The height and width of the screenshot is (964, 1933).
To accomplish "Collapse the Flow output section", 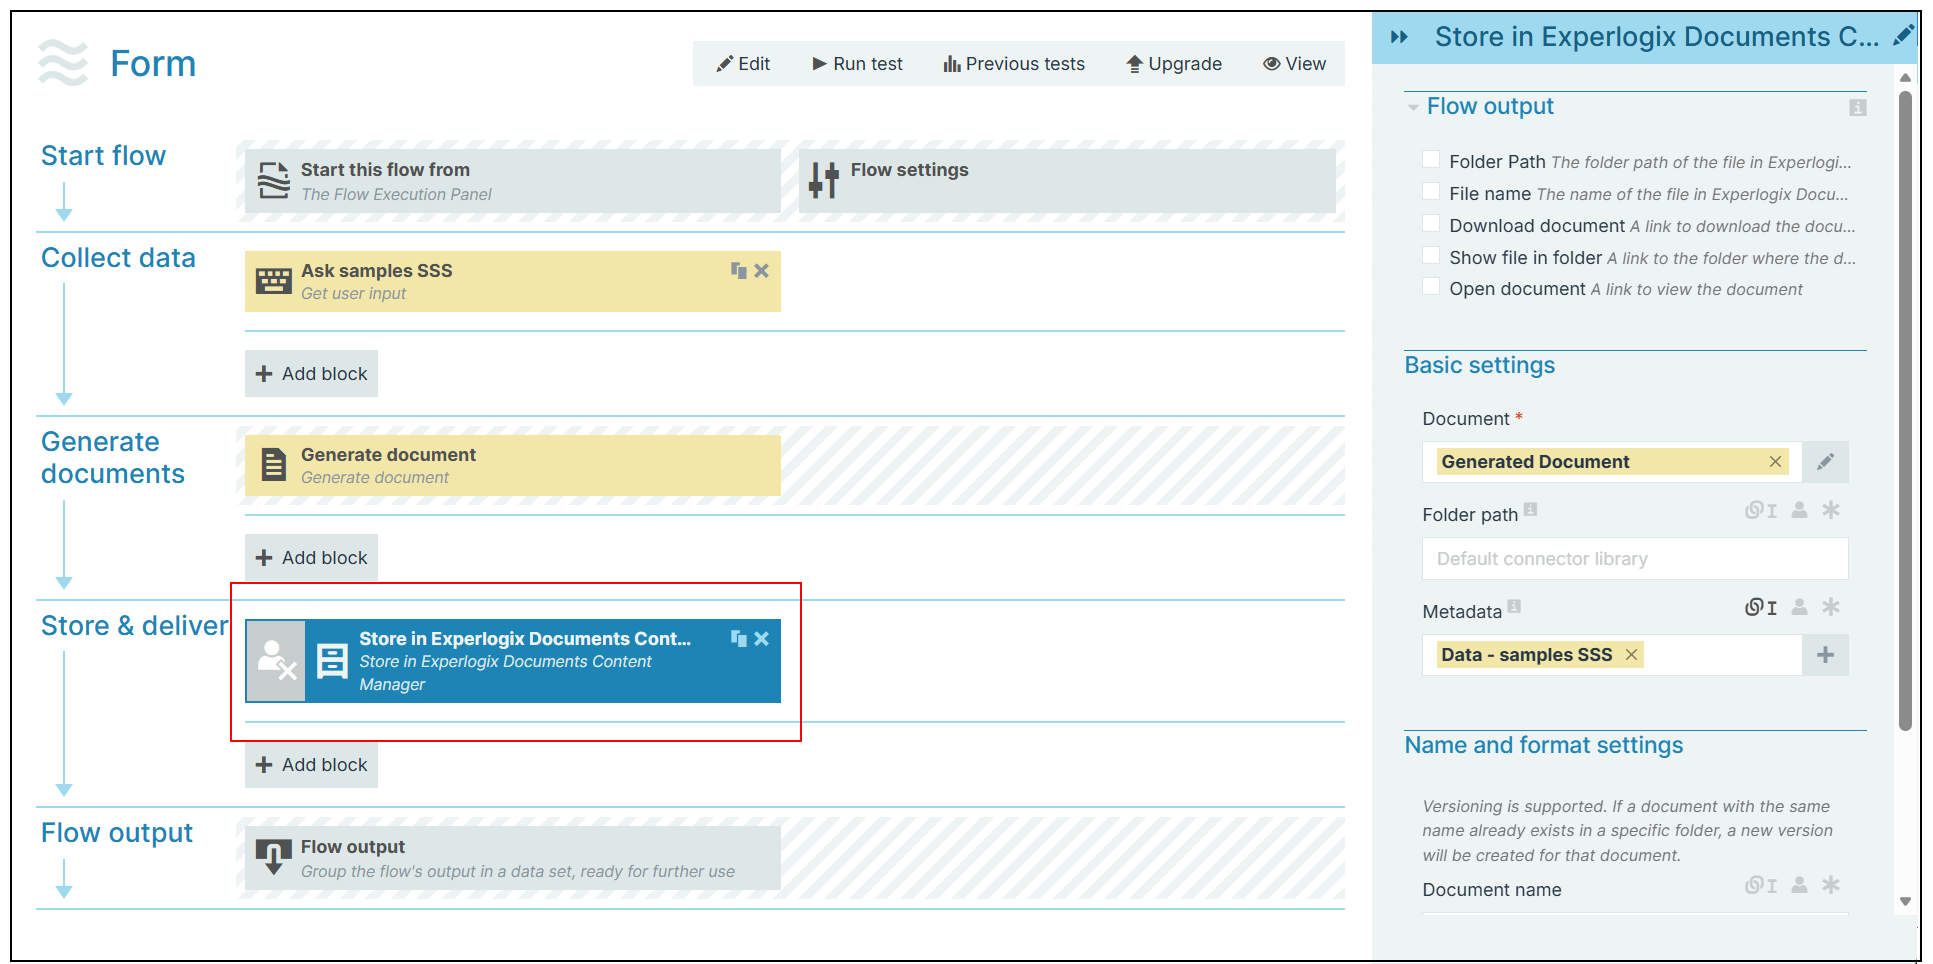I will tap(1413, 107).
